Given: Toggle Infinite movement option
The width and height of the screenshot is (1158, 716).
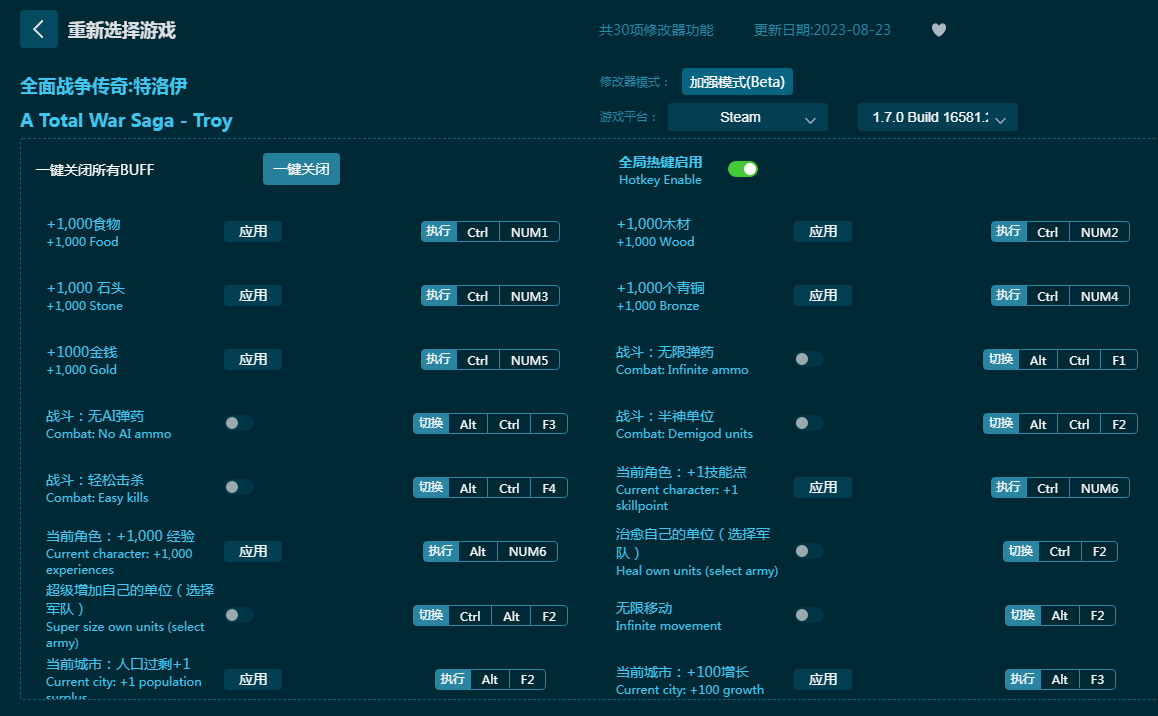Looking at the screenshot, I should (808, 615).
